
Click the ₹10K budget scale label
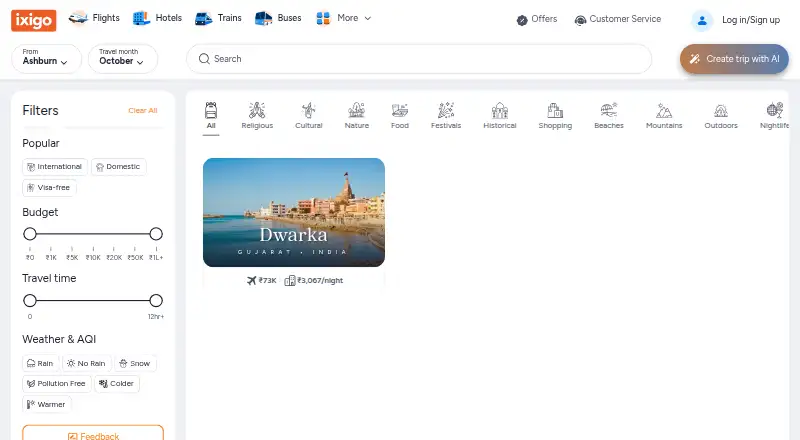click(93, 258)
